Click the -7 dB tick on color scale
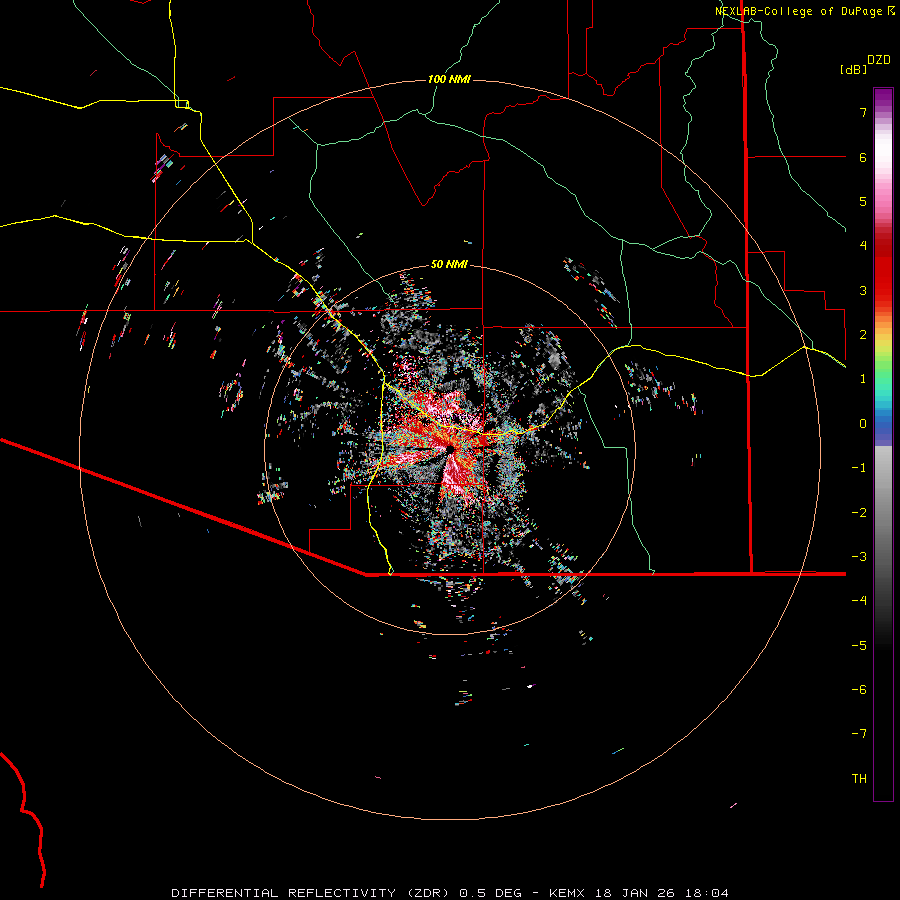900x900 pixels. pos(859,734)
